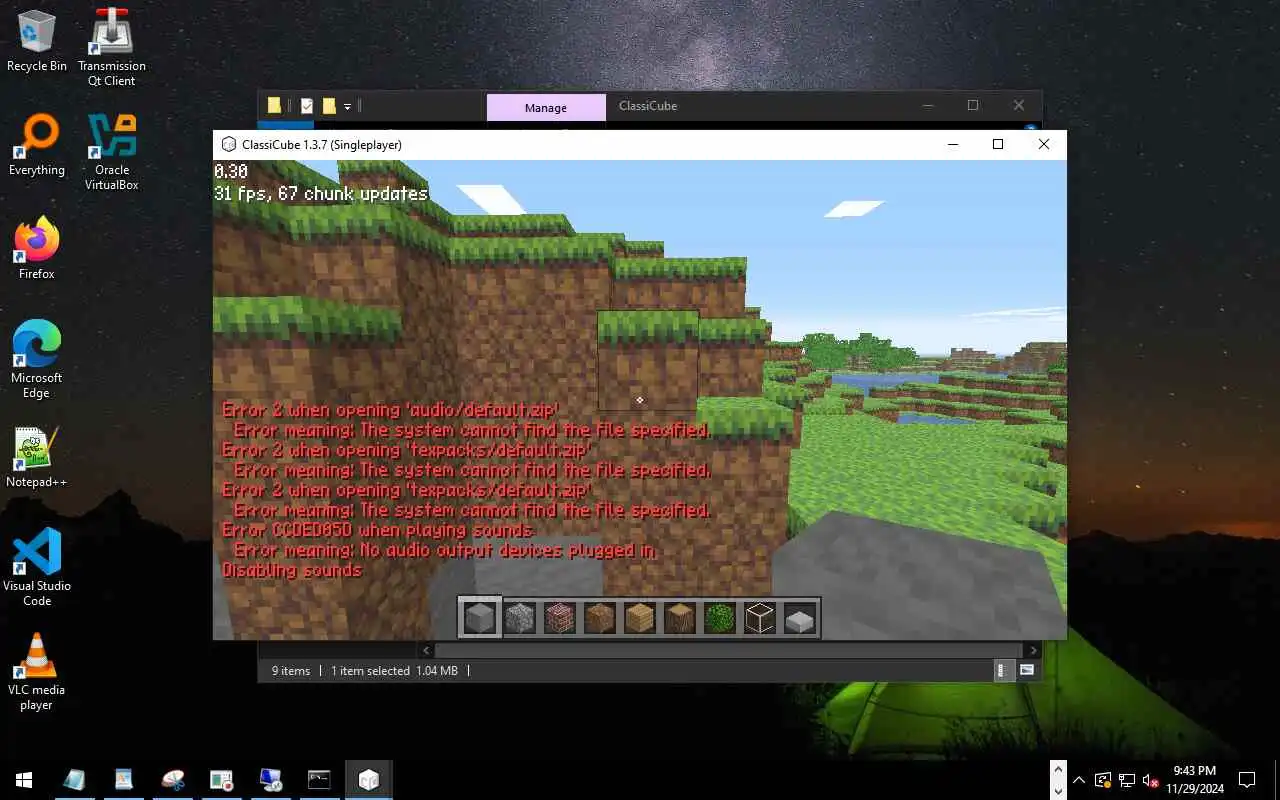Maximize the ClassiCube game window
1280x800 pixels.
click(997, 144)
